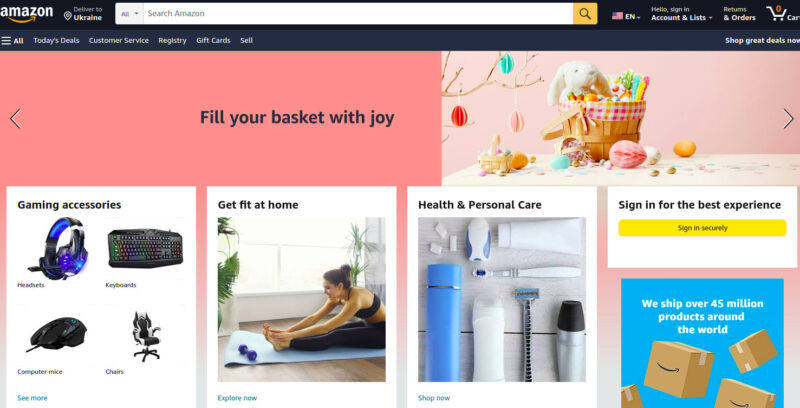Click the US flag language icon
800x408 pixels.
(x=617, y=16)
